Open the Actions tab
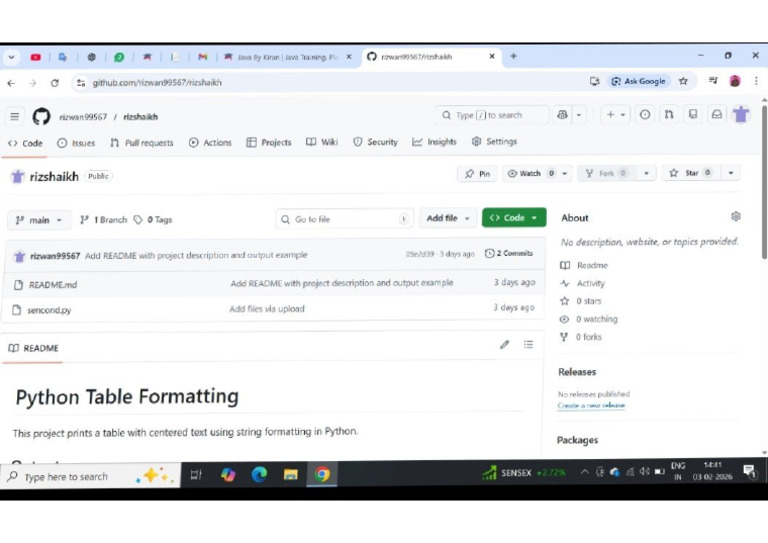The height and width of the screenshot is (543, 768). (210, 142)
